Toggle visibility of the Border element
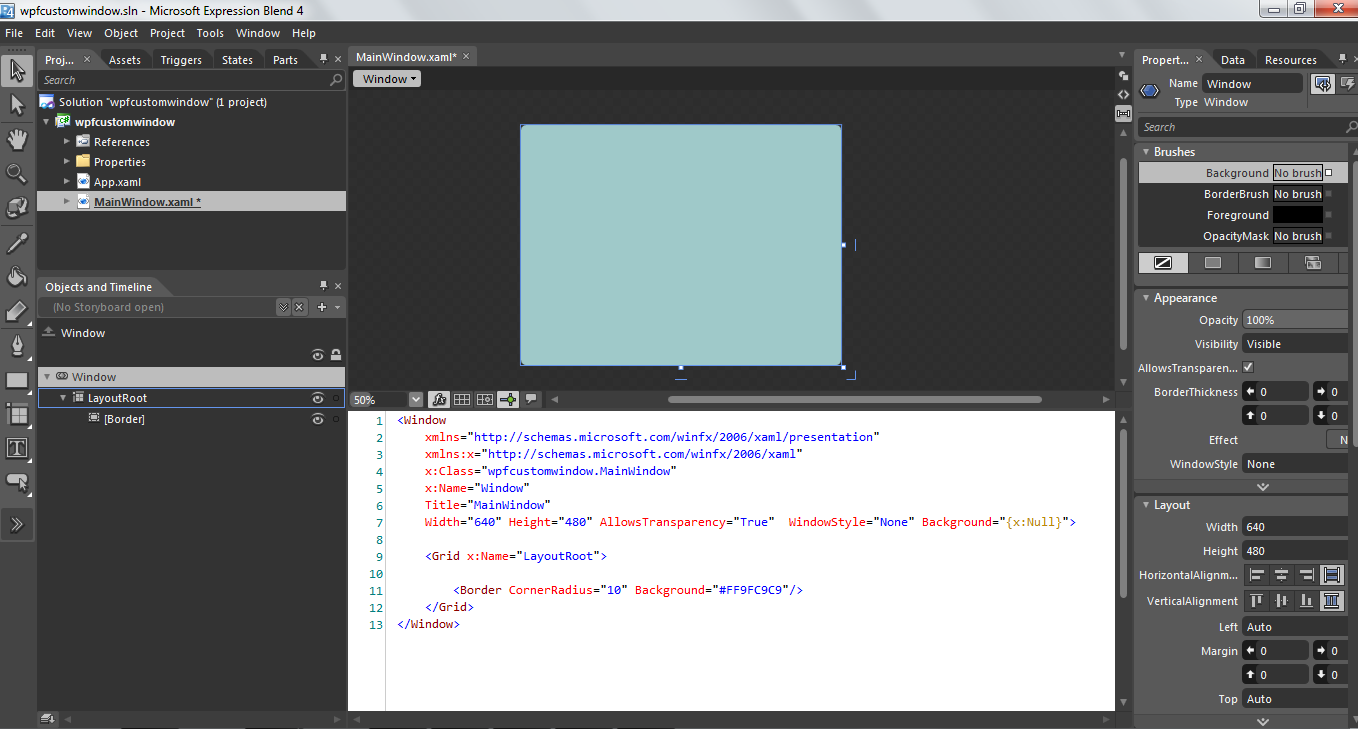 coord(317,418)
